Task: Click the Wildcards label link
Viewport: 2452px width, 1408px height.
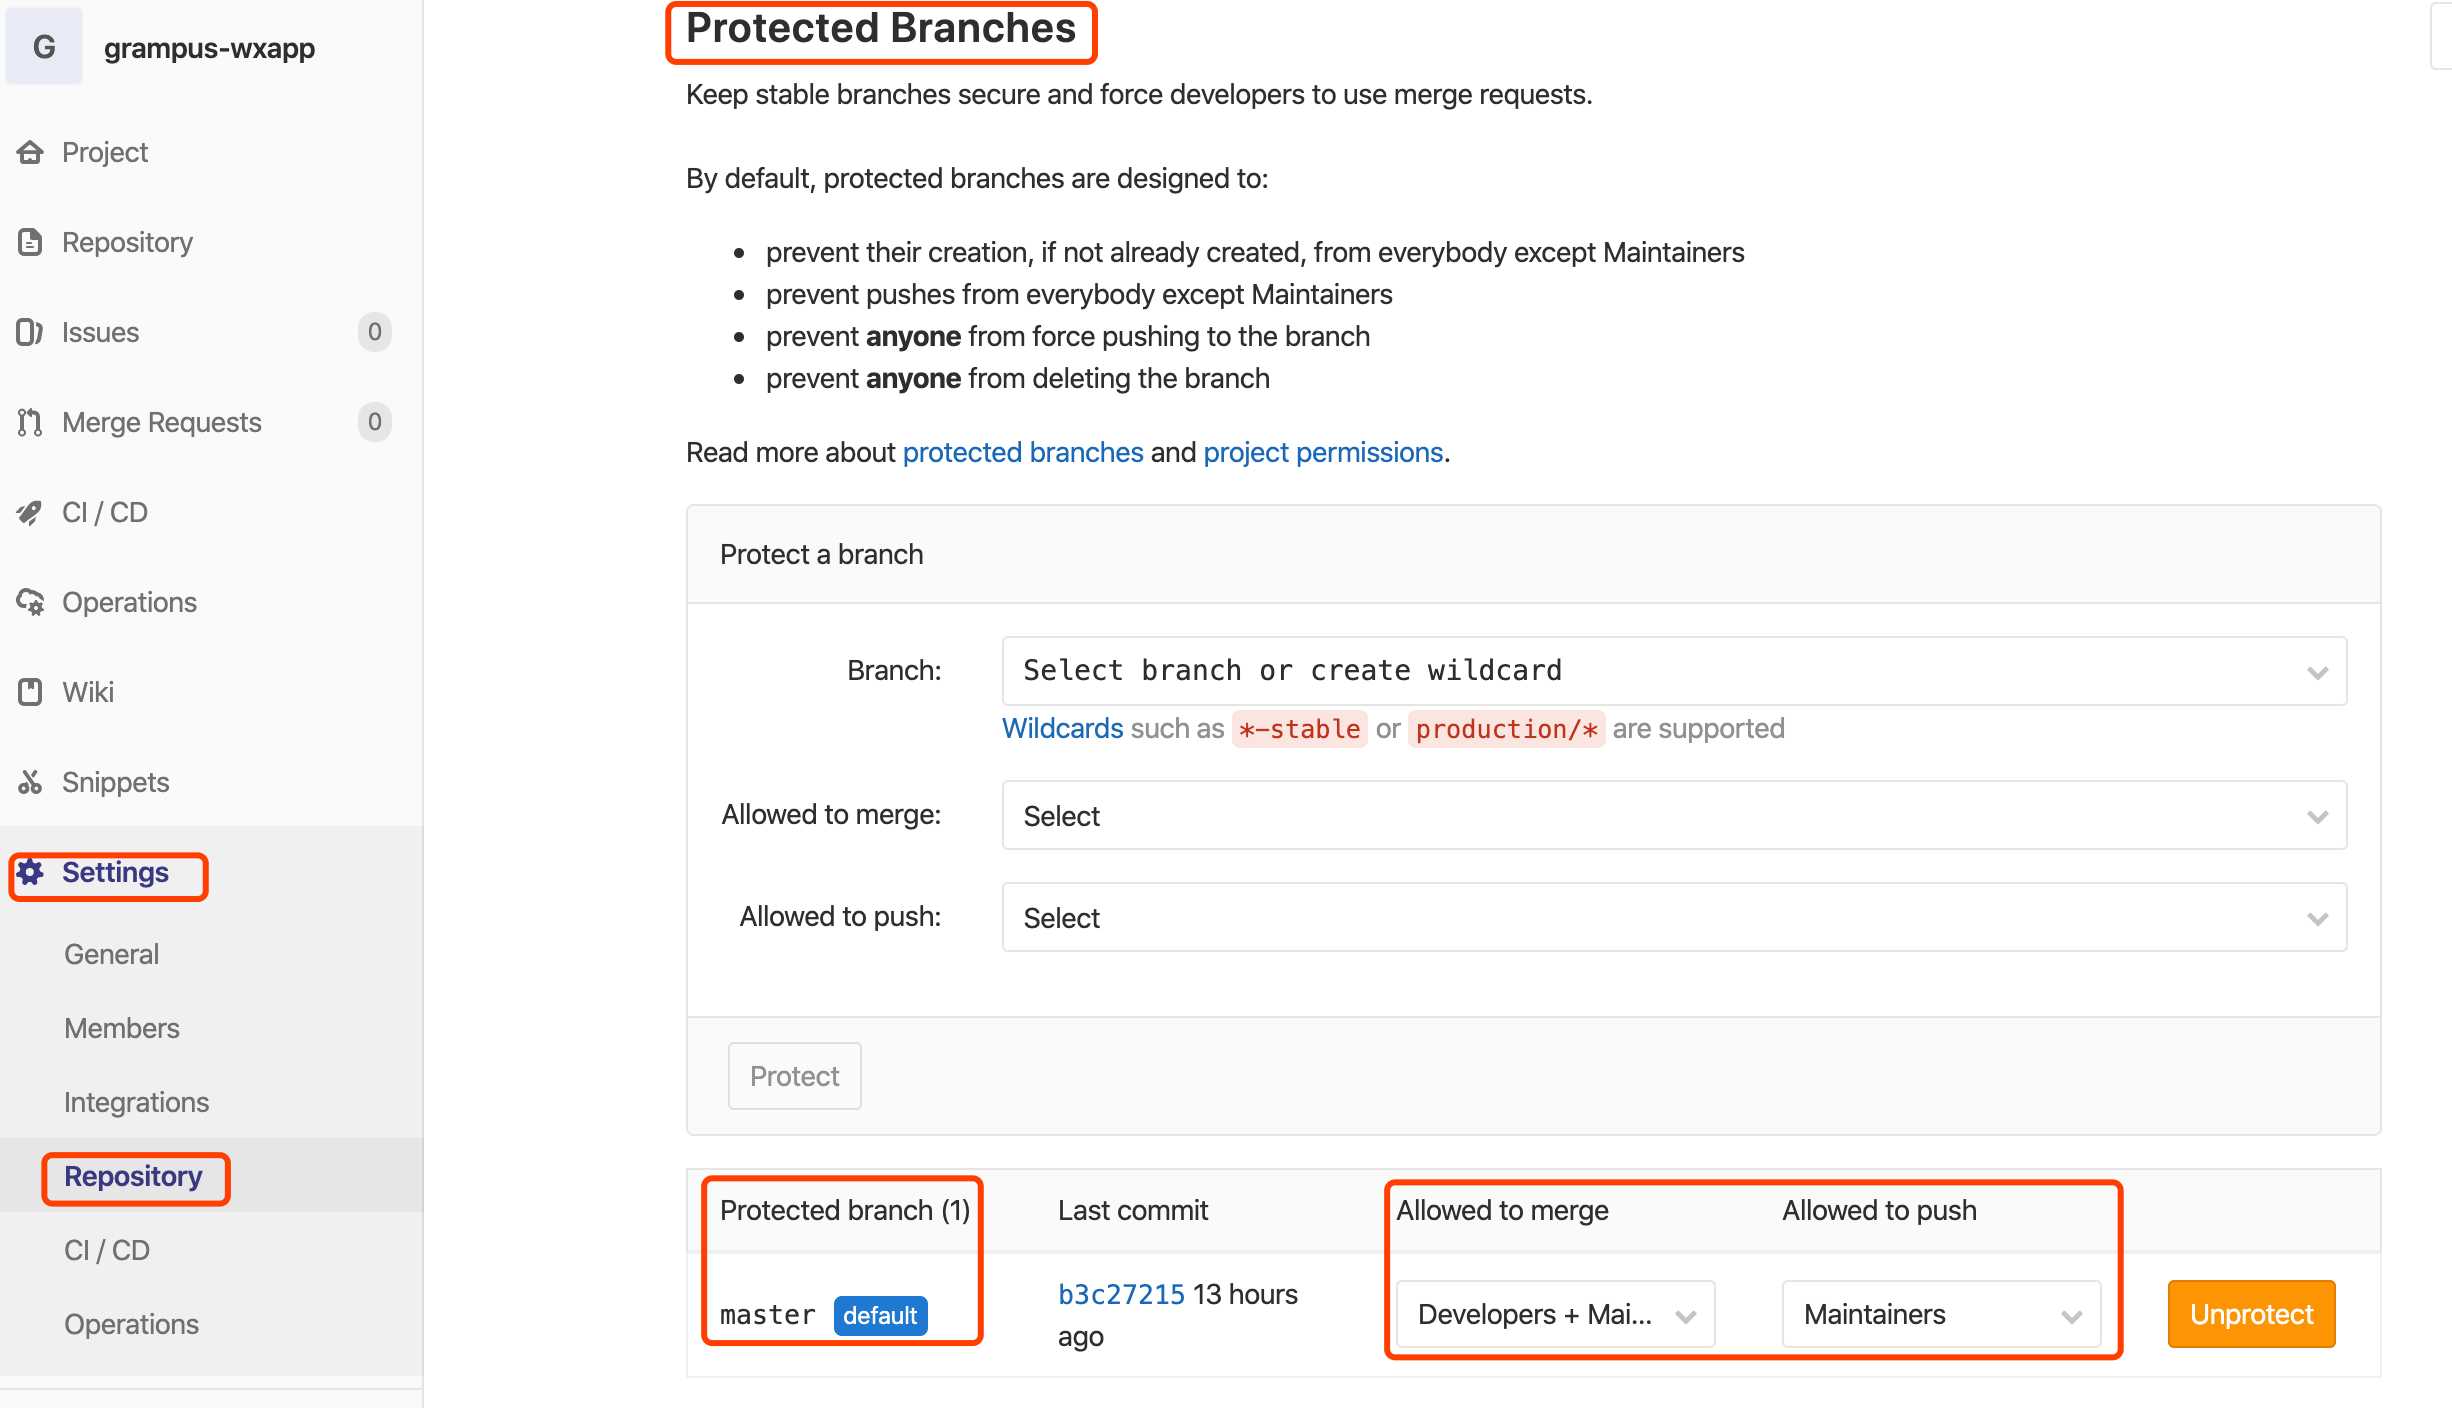Action: point(1063,728)
